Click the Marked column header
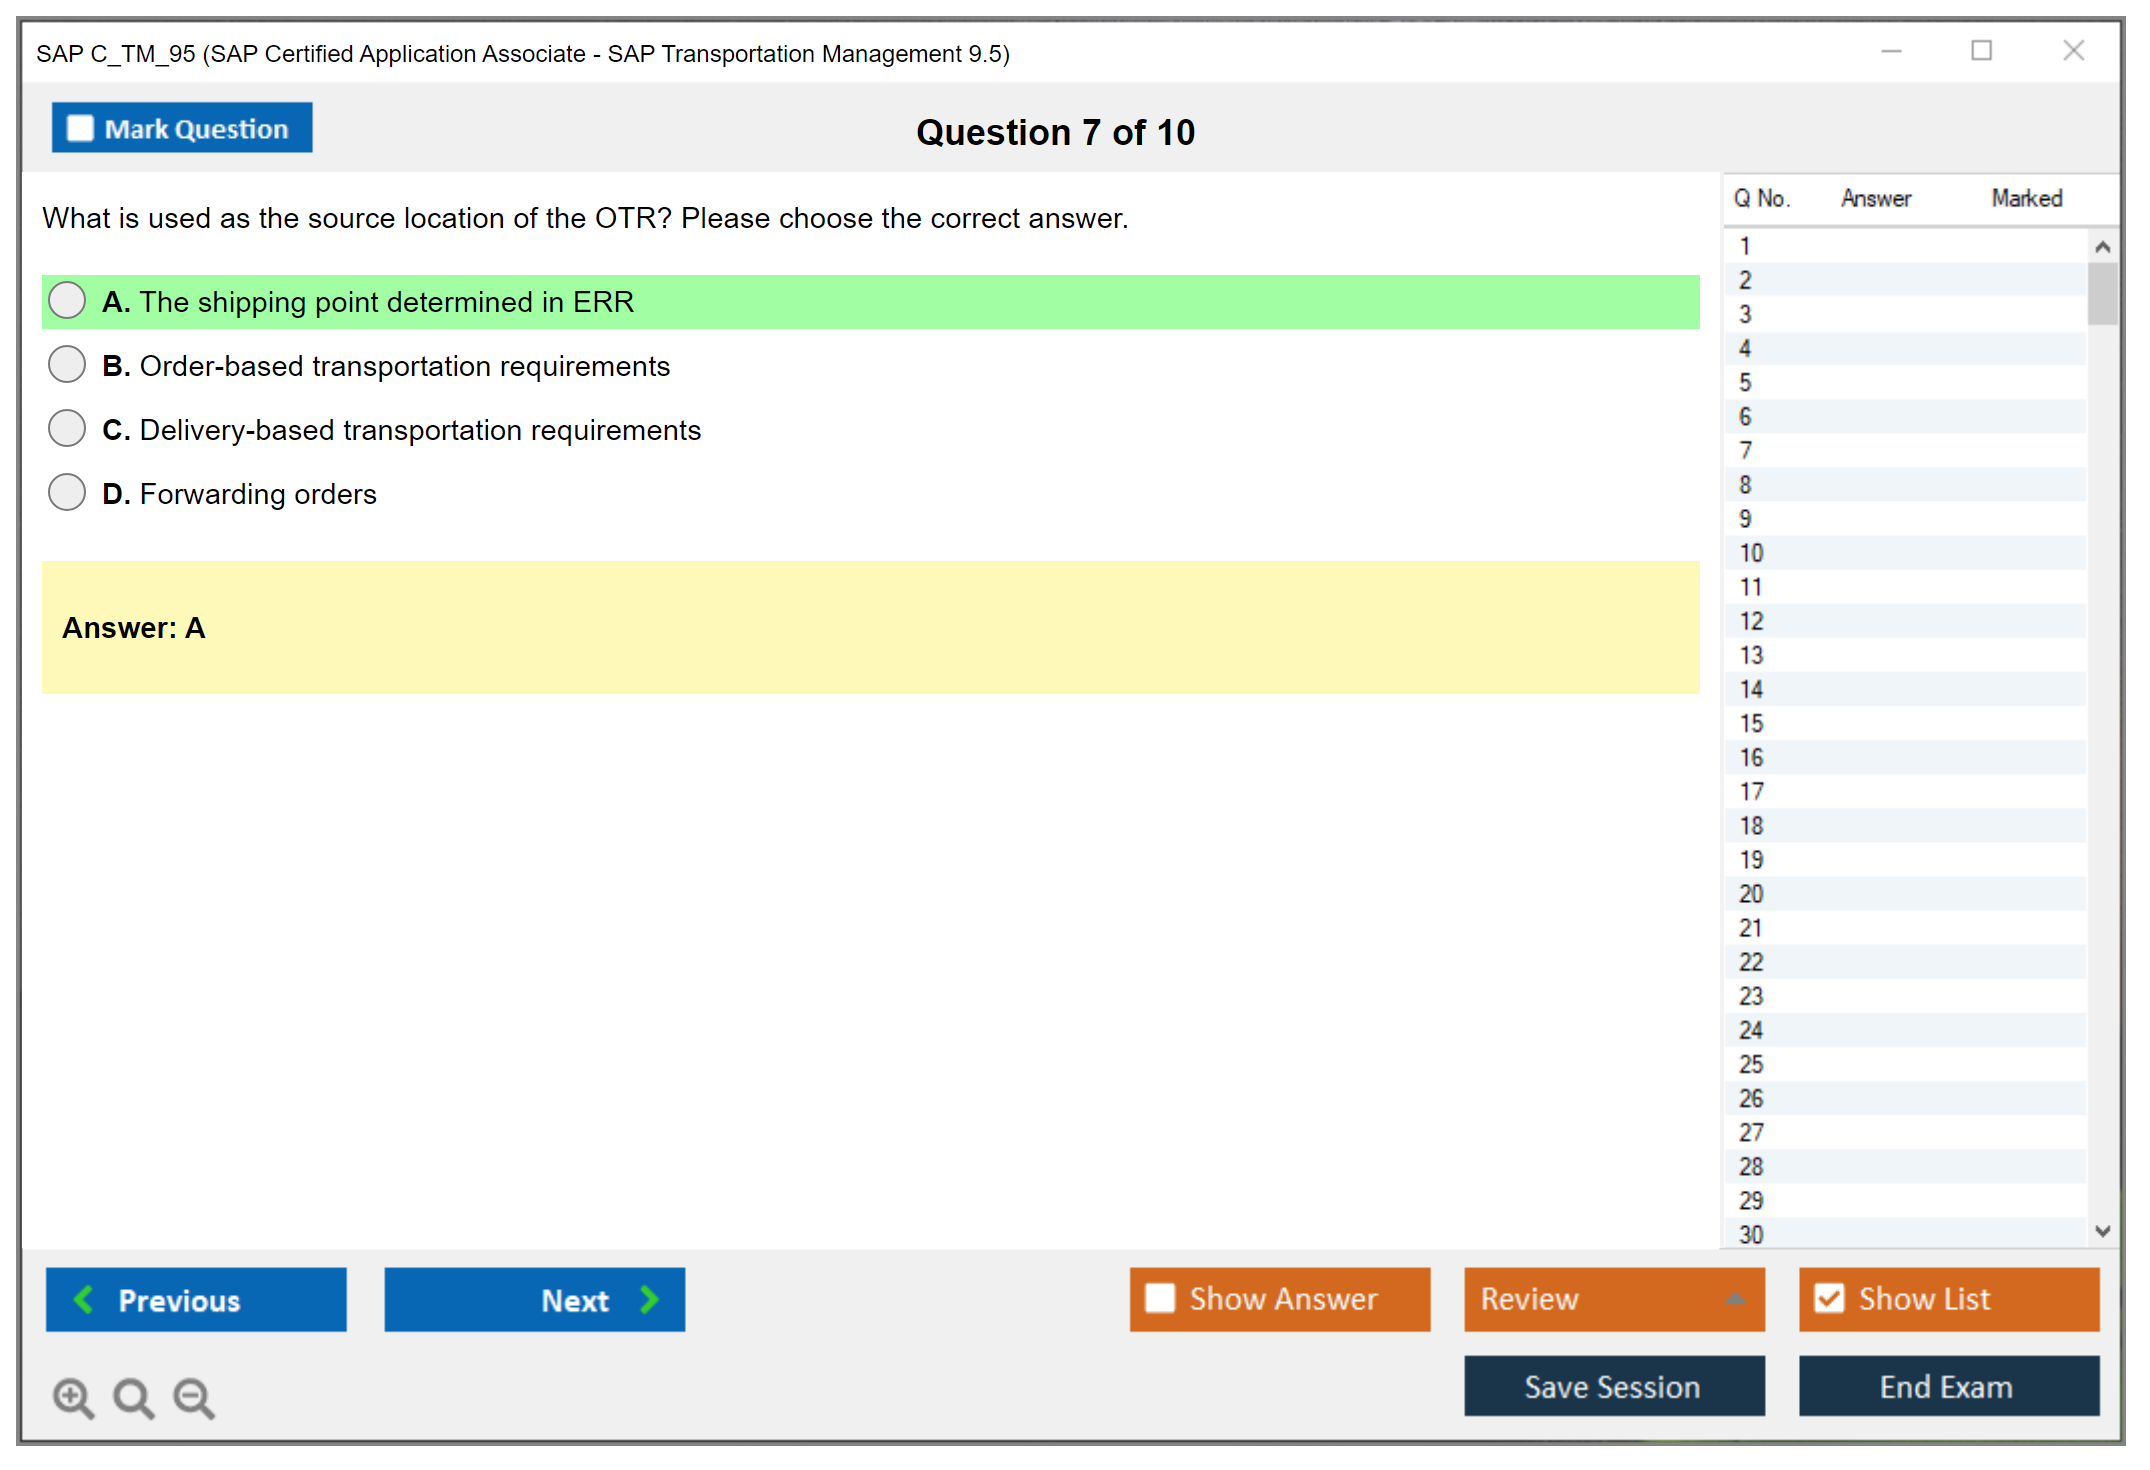The width and height of the screenshot is (2150, 1470). (x=2026, y=198)
